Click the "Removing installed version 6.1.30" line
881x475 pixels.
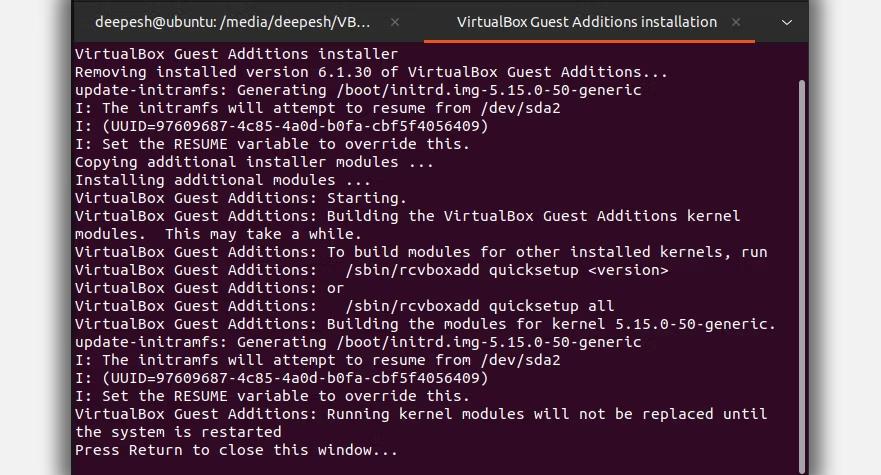(x=371, y=72)
